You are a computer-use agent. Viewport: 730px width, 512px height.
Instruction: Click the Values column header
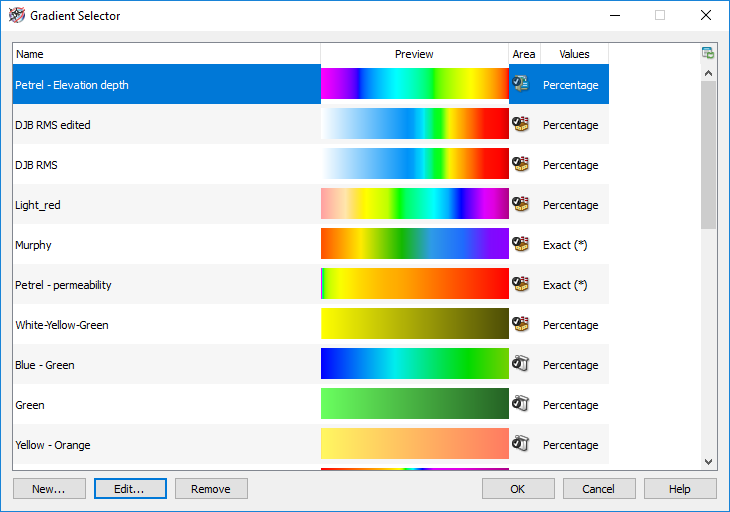(574, 54)
